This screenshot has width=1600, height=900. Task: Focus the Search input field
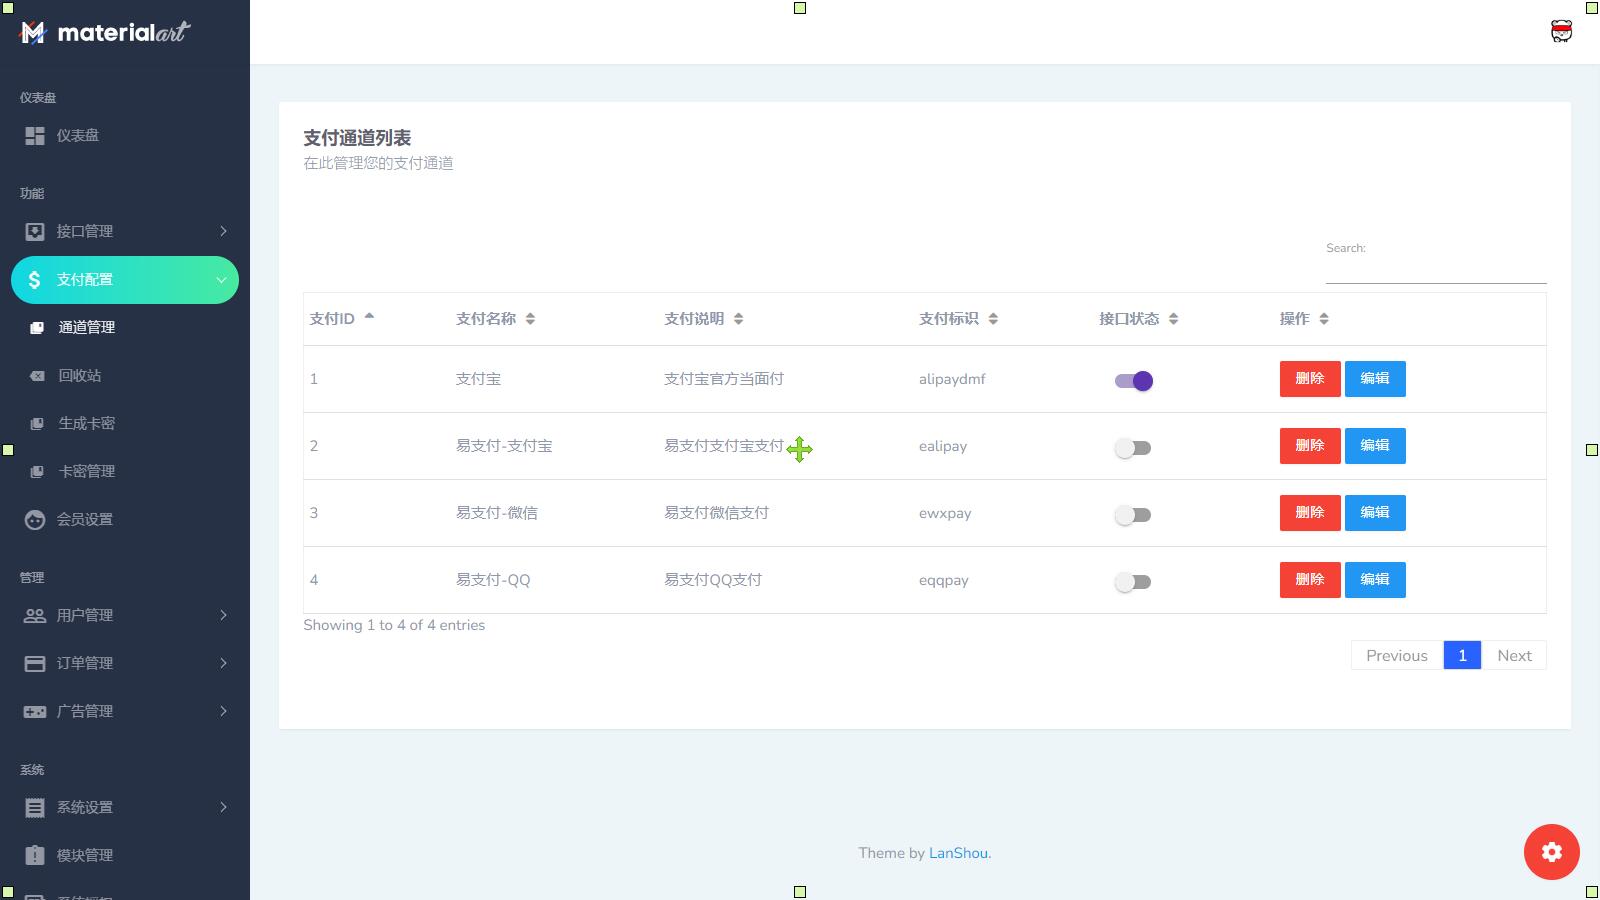[1435, 270]
